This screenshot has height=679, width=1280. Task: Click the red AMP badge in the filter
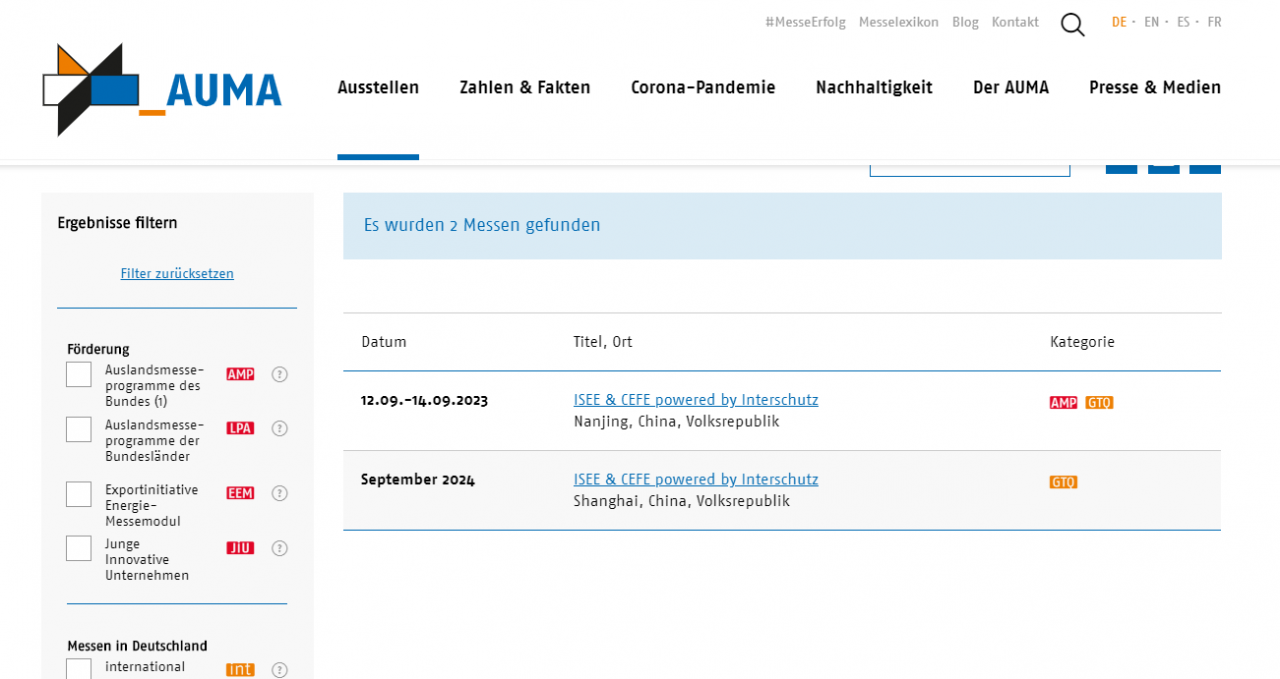coord(240,374)
